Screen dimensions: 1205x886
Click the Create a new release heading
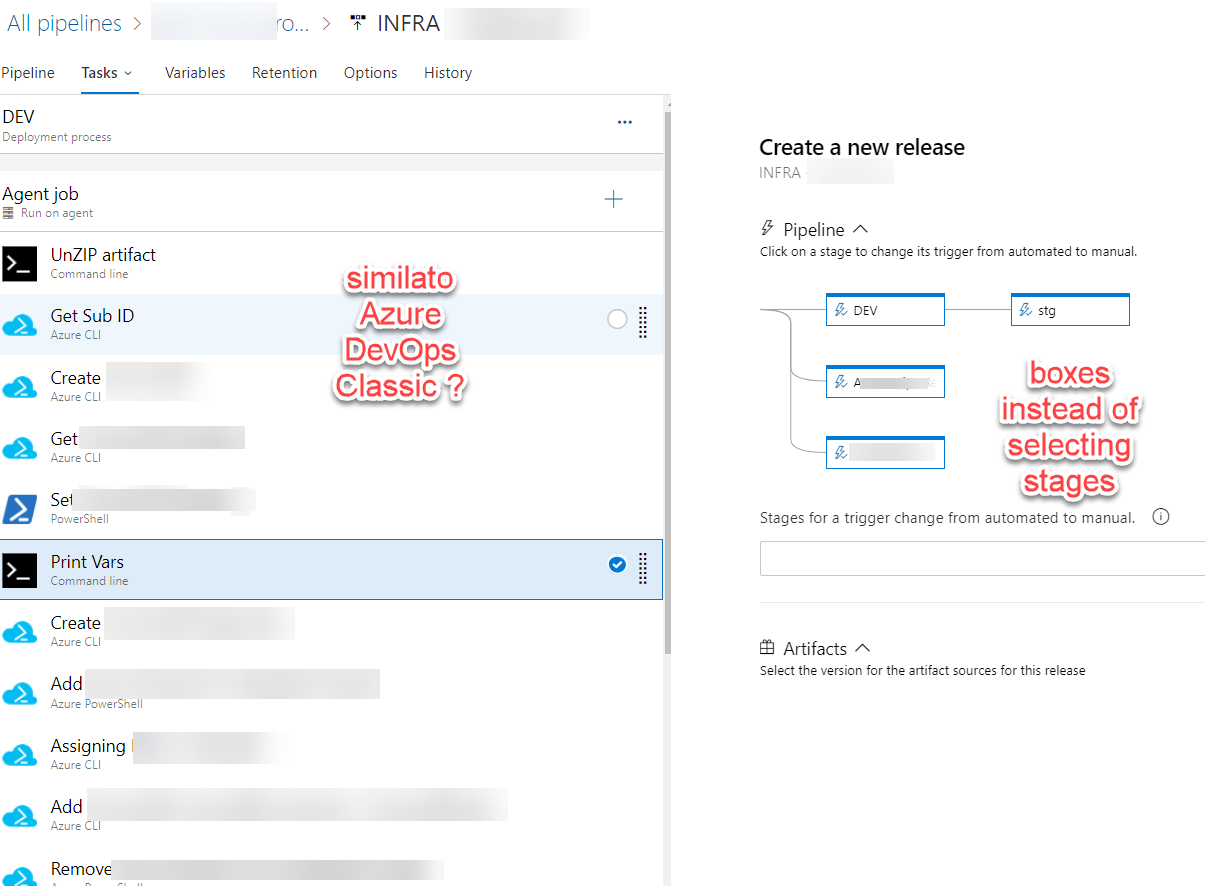[x=862, y=148]
